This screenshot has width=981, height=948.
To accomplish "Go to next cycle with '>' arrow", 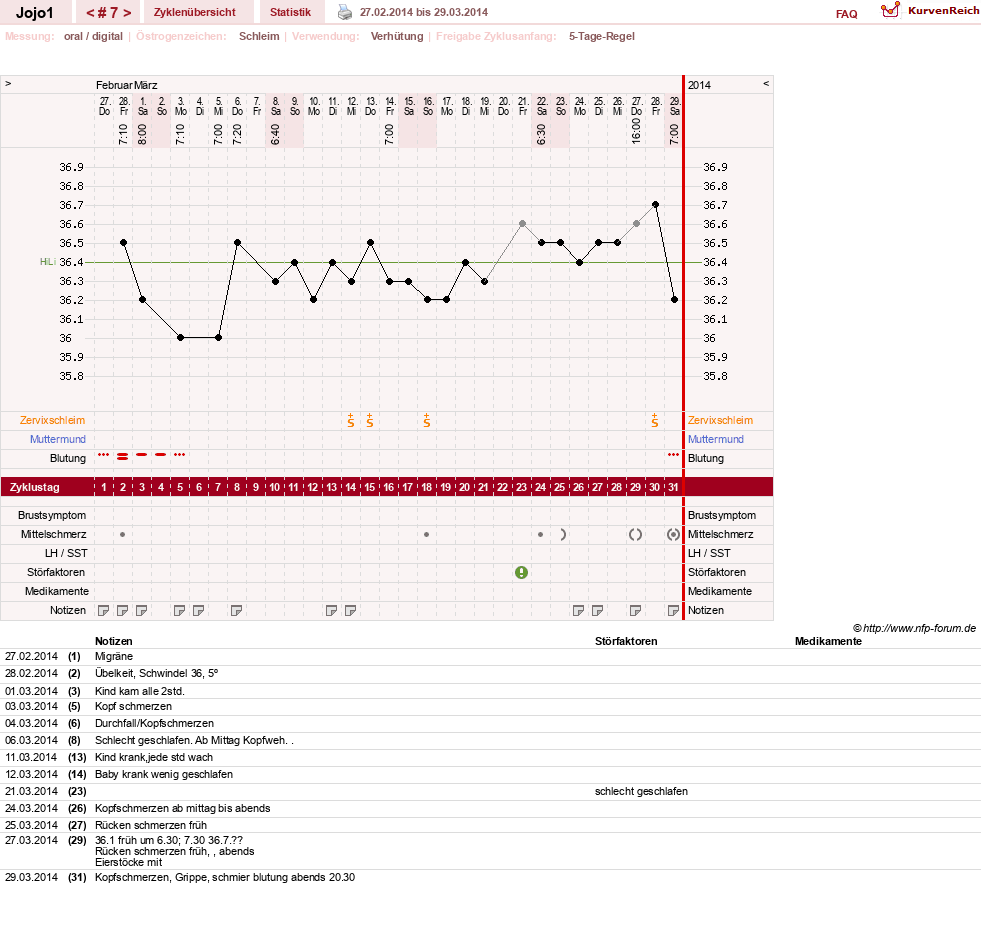I will click(x=127, y=13).
